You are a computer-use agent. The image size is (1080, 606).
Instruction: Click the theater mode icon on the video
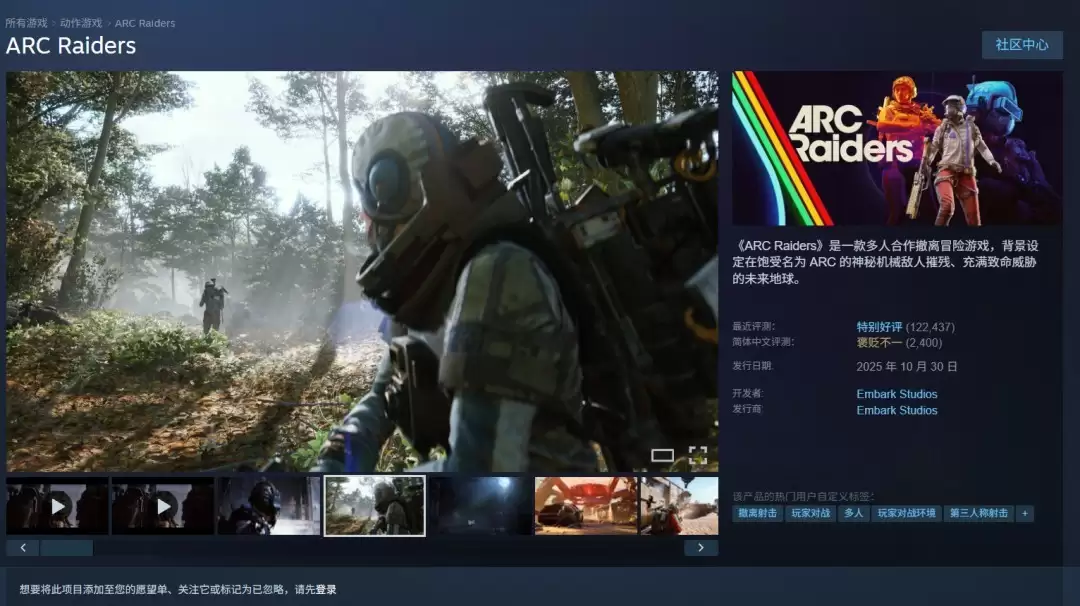coord(664,455)
